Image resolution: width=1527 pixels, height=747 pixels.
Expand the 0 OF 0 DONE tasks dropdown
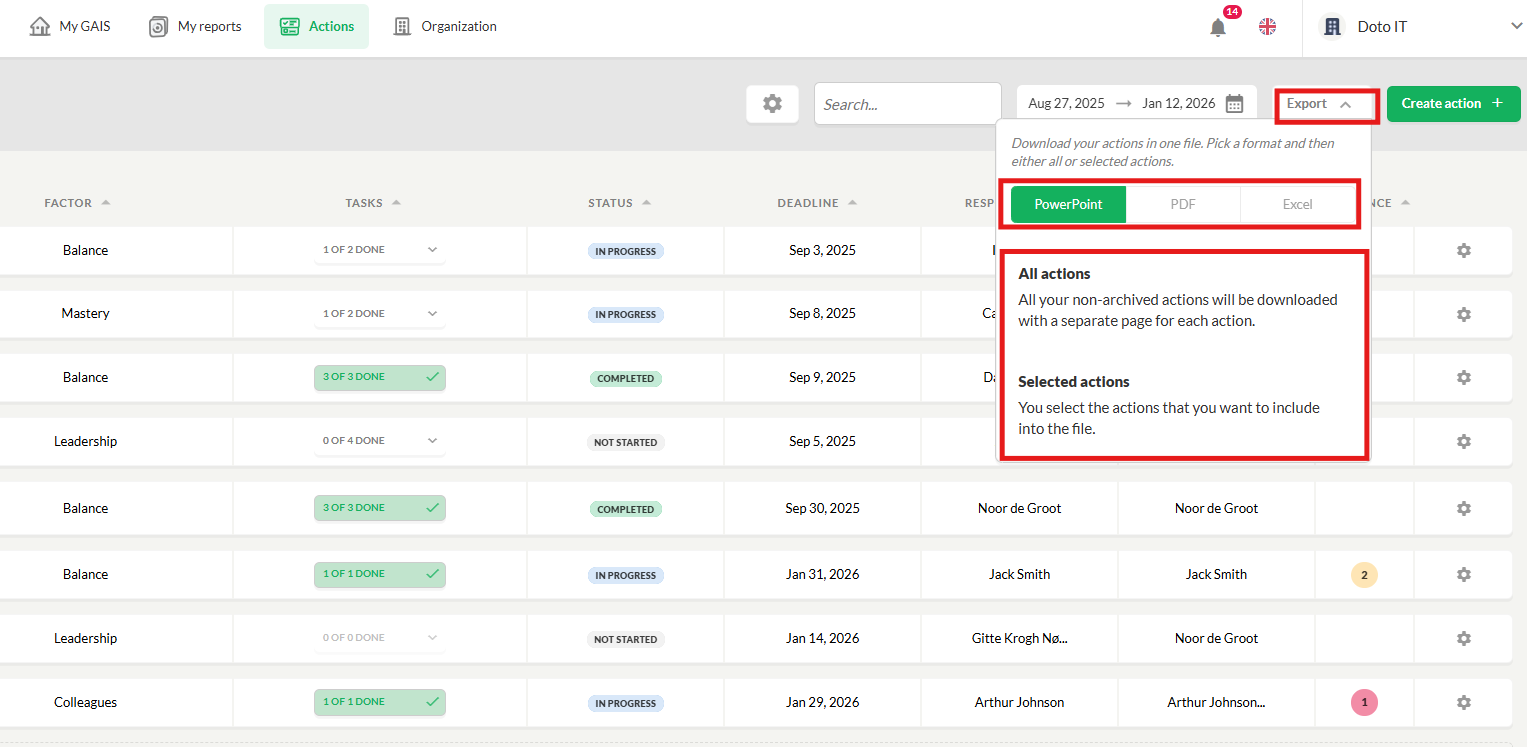click(380, 638)
